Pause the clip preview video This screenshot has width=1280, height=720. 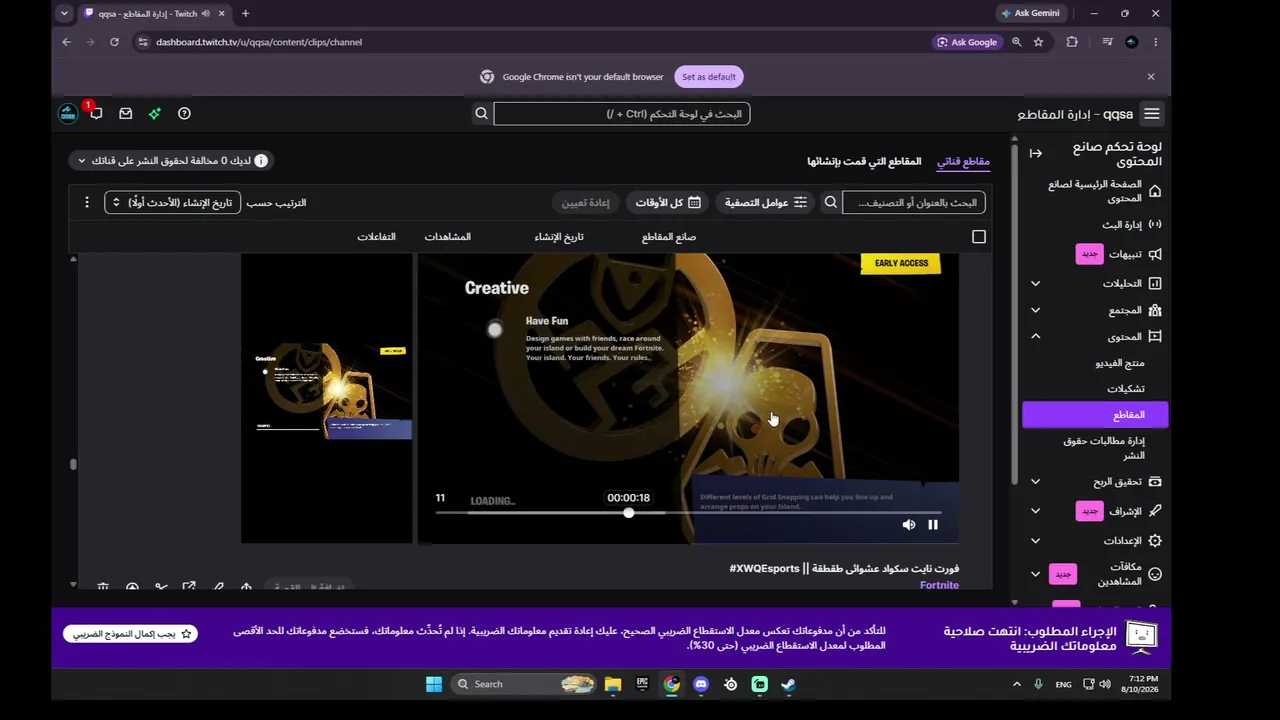click(x=933, y=525)
